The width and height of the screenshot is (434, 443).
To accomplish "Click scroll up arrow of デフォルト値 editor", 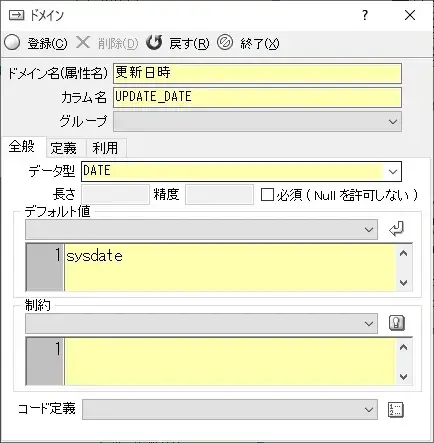I will 403,254.
